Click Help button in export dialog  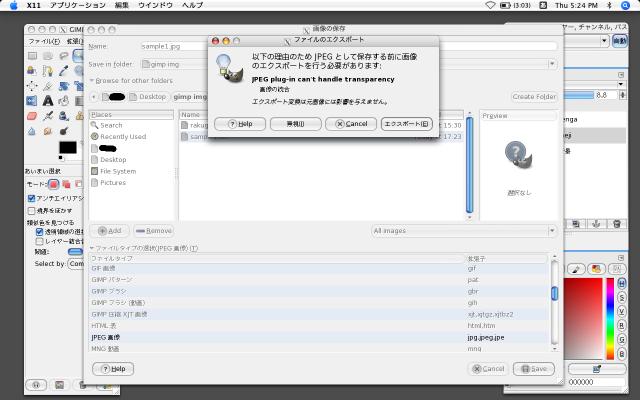click(240, 124)
